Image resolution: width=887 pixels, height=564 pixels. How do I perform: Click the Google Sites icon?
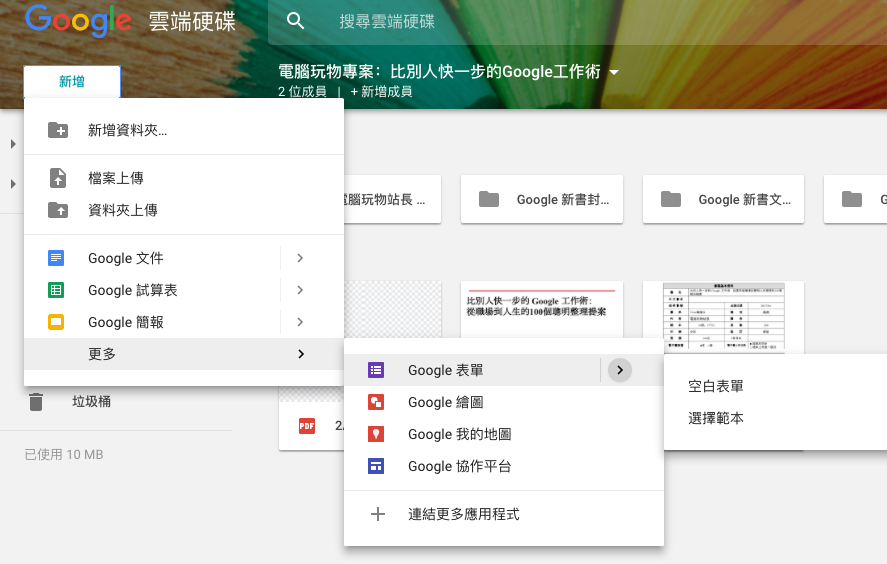pos(376,466)
